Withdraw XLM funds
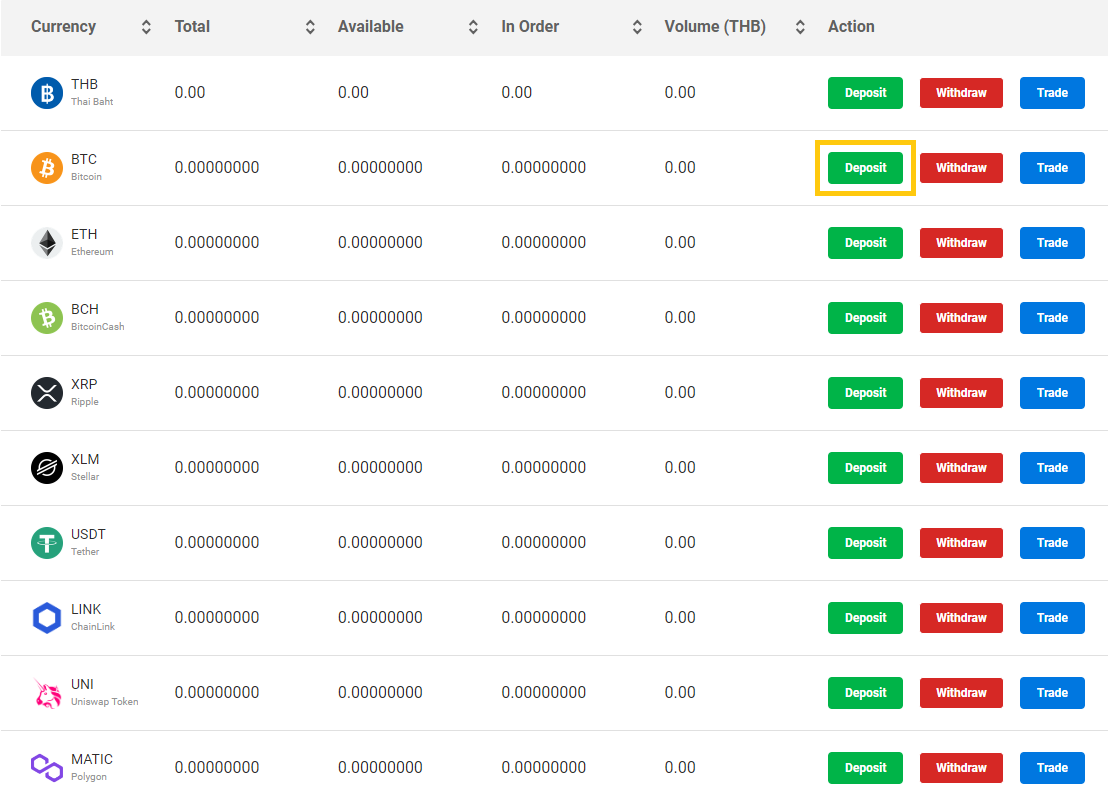The image size is (1108, 795). pos(961,468)
